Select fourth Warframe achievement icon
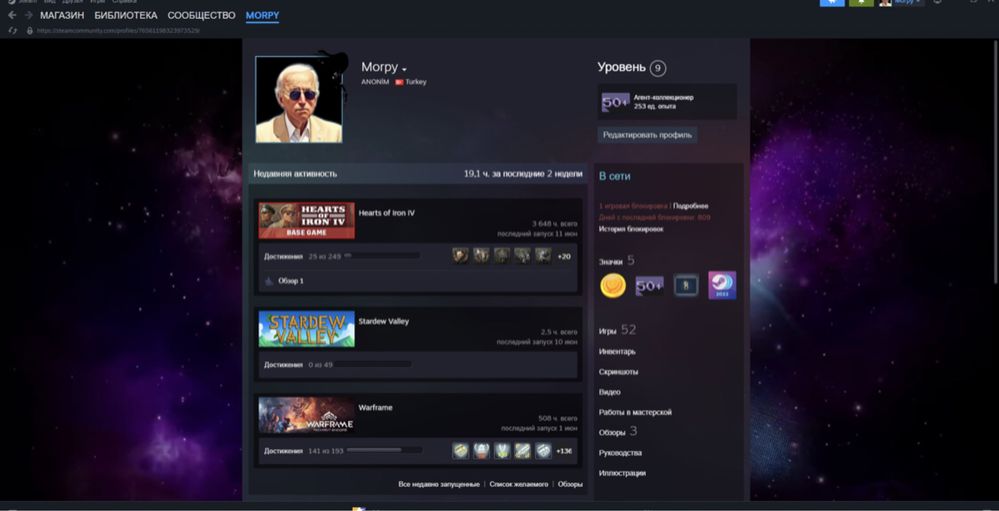Image resolution: width=999 pixels, height=511 pixels. pyautogui.click(x=522, y=451)
